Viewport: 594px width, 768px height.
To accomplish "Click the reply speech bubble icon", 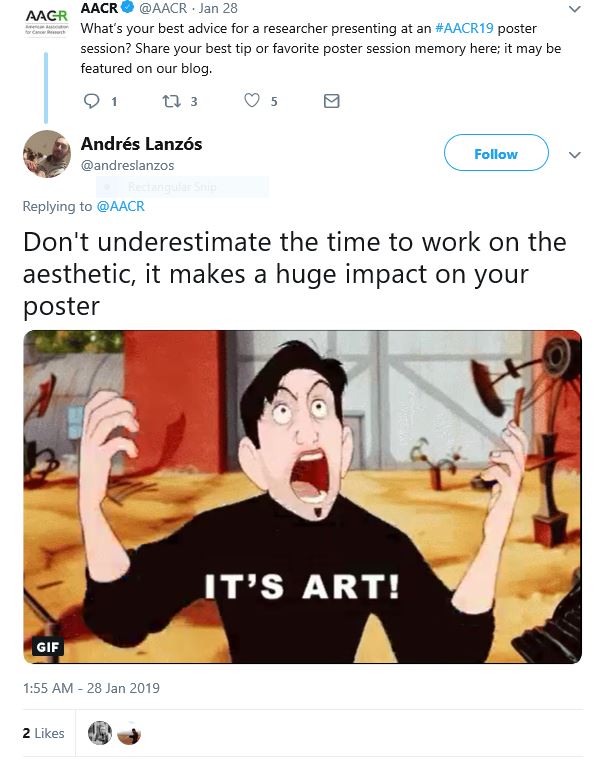I will coord(92,101).
